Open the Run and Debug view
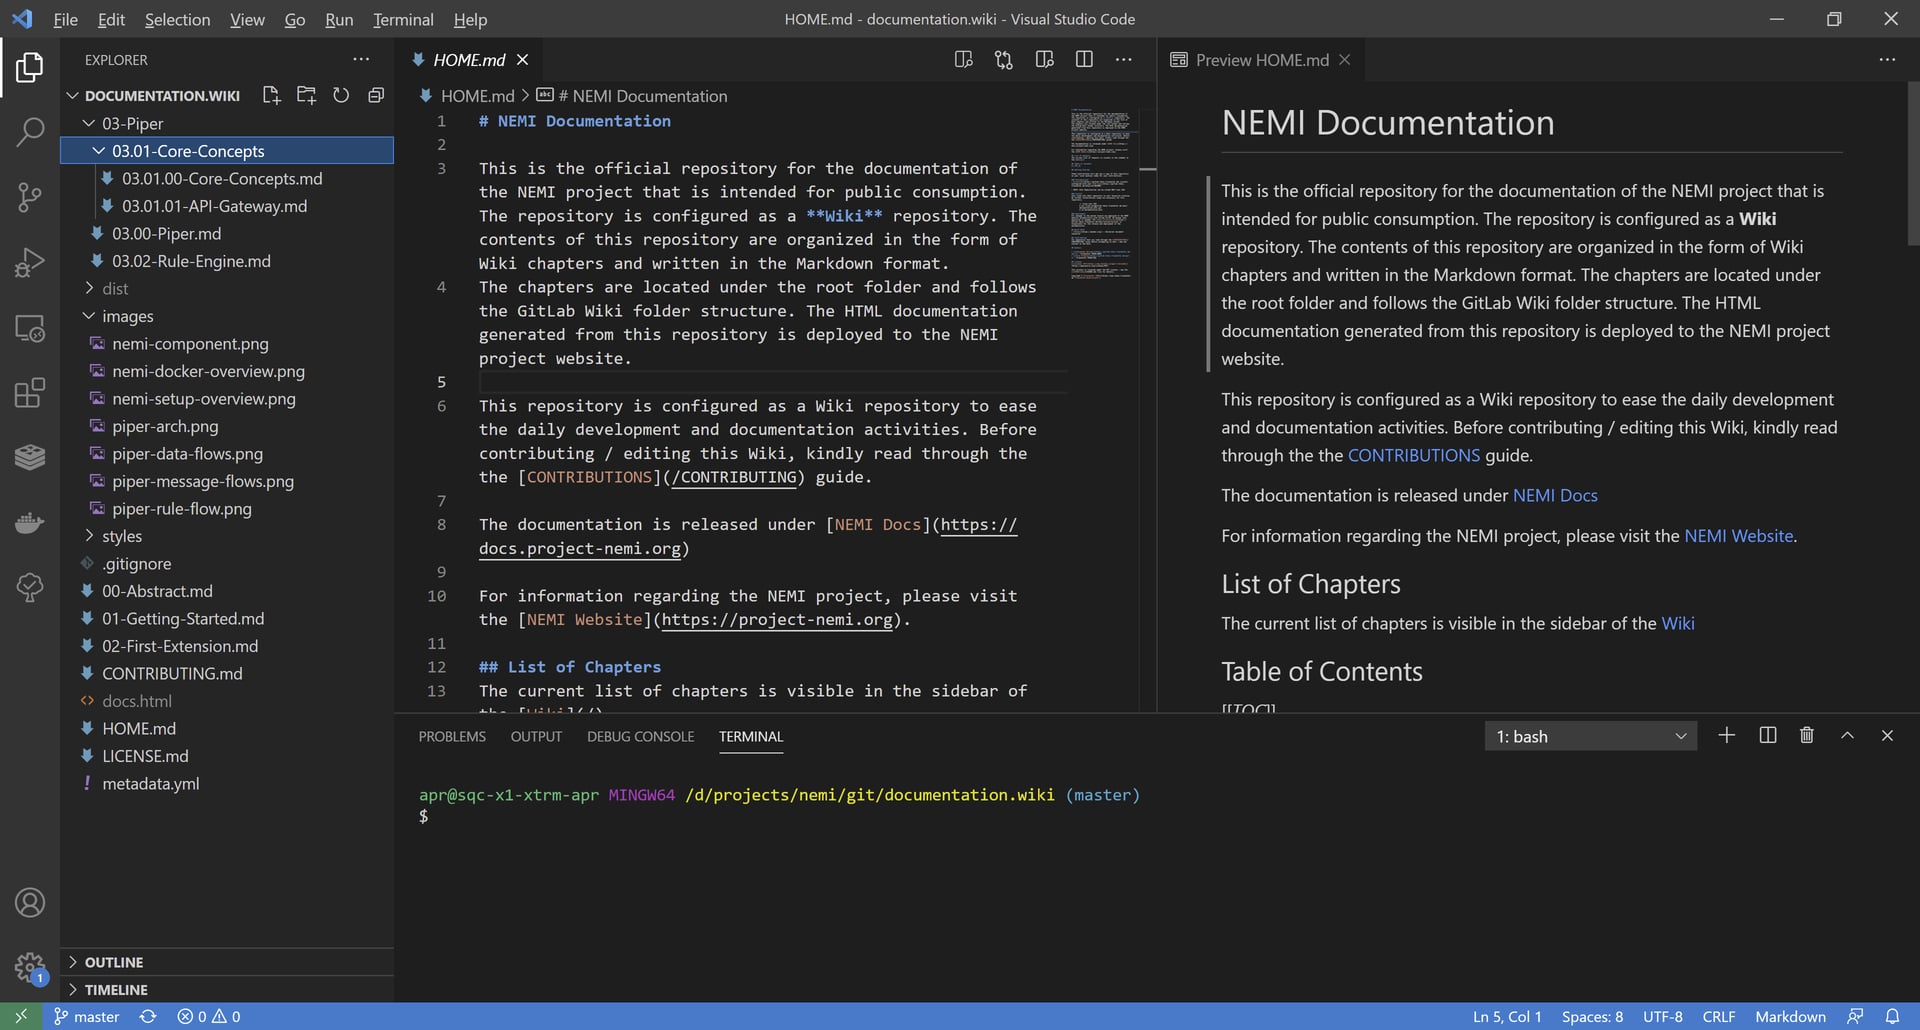Viewport: 1920px width, 1030px height. [30, 262]
